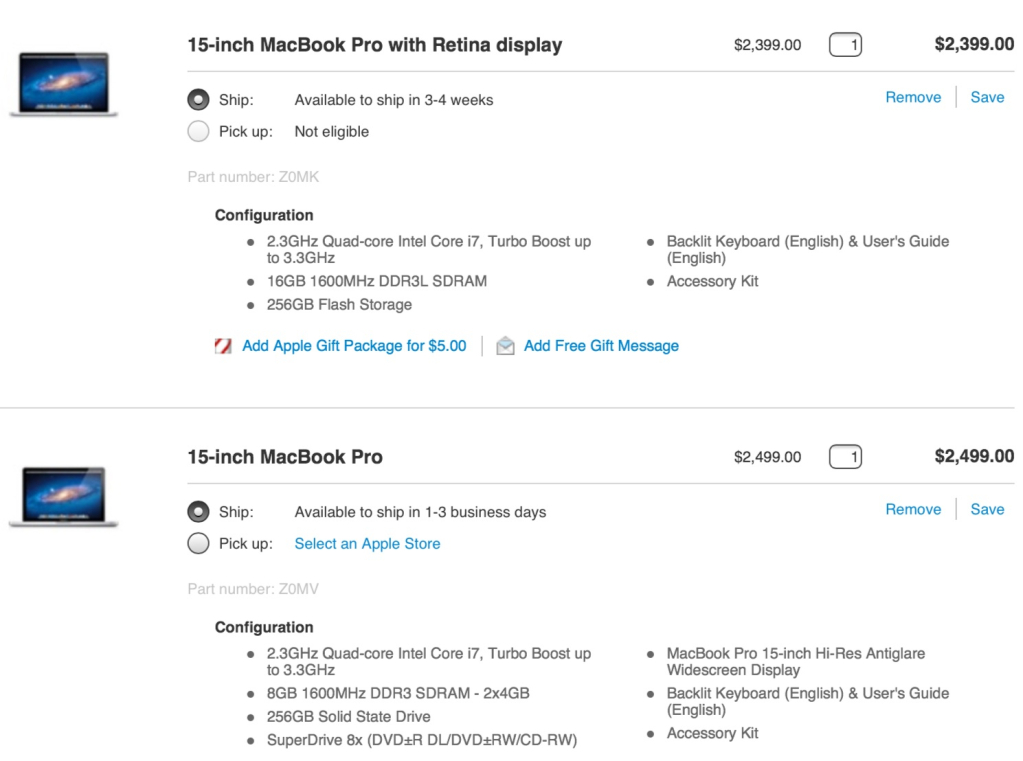The width and height of the screenshot is (1023, 761).
Task: Click Select an Apple Store link
Action: pos(367,544)
